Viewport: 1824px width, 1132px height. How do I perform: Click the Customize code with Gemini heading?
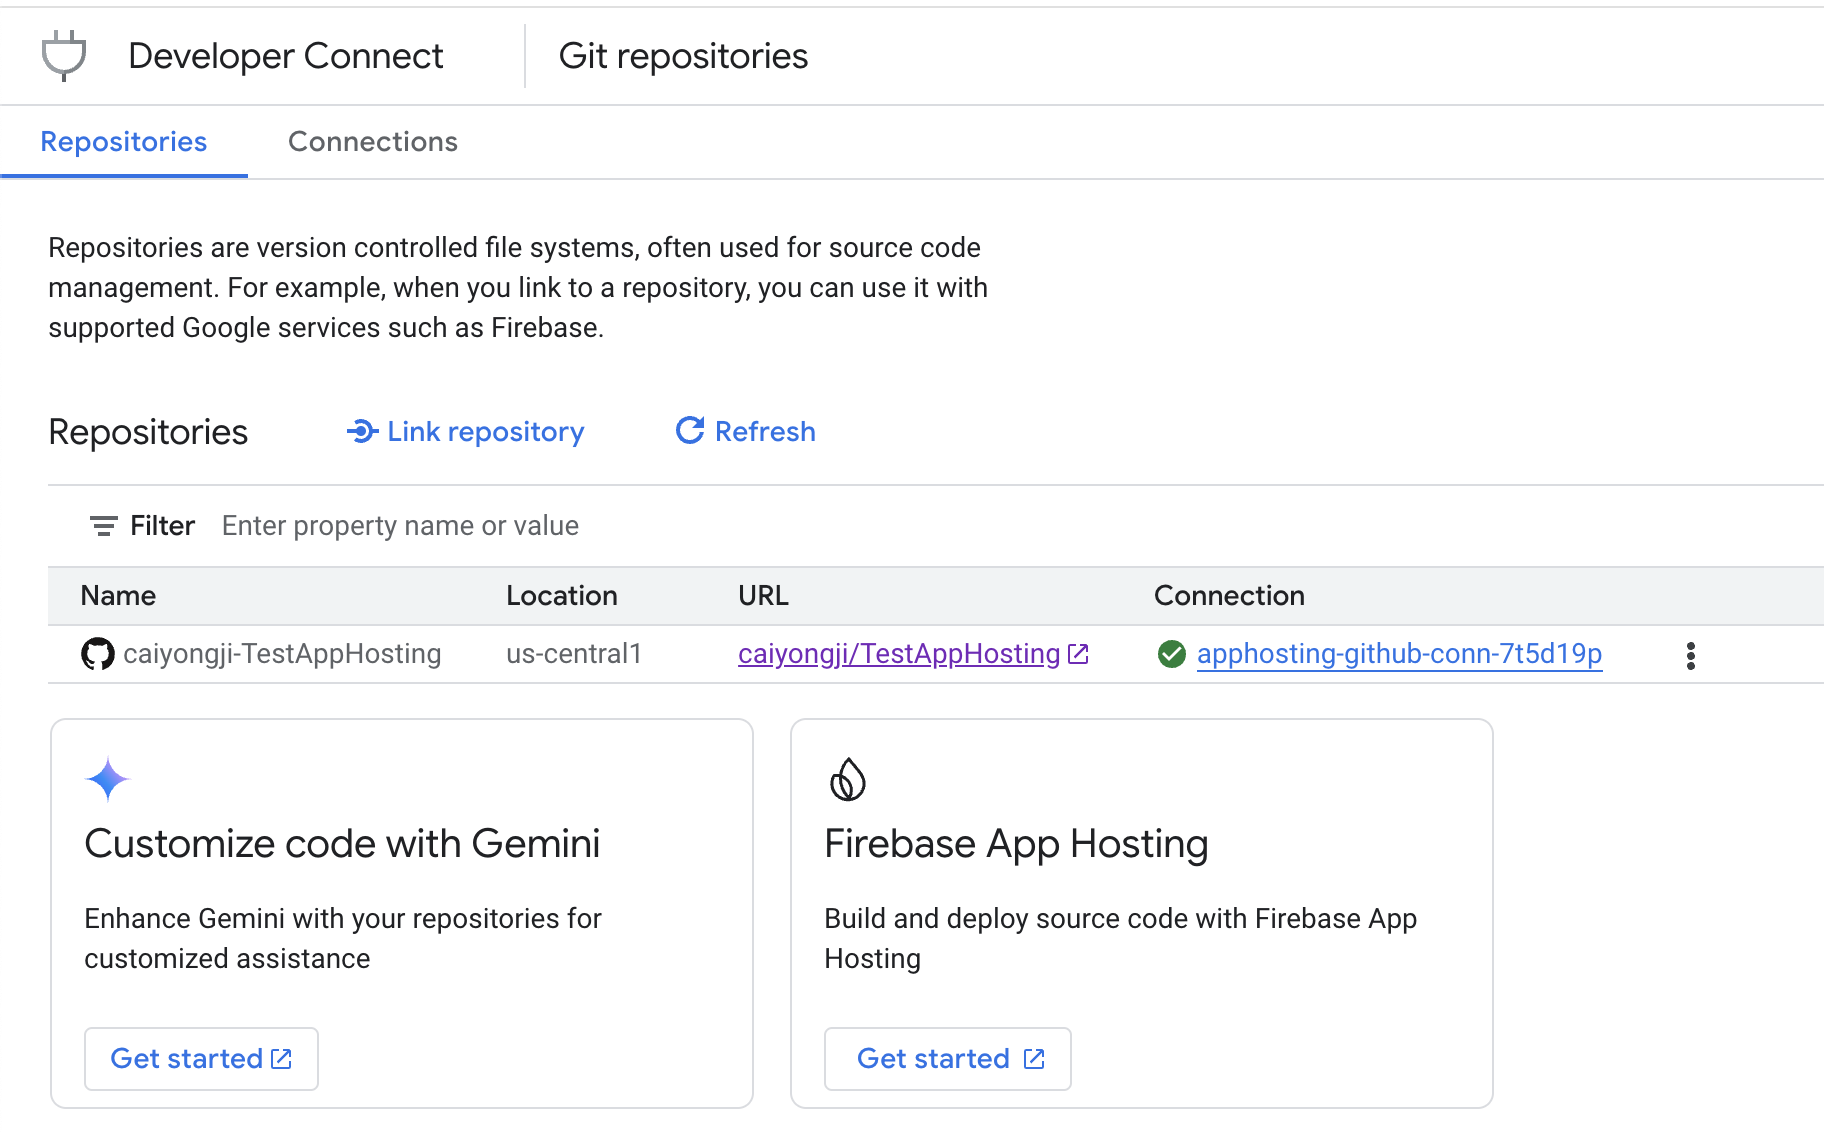[x=342, y=844]
